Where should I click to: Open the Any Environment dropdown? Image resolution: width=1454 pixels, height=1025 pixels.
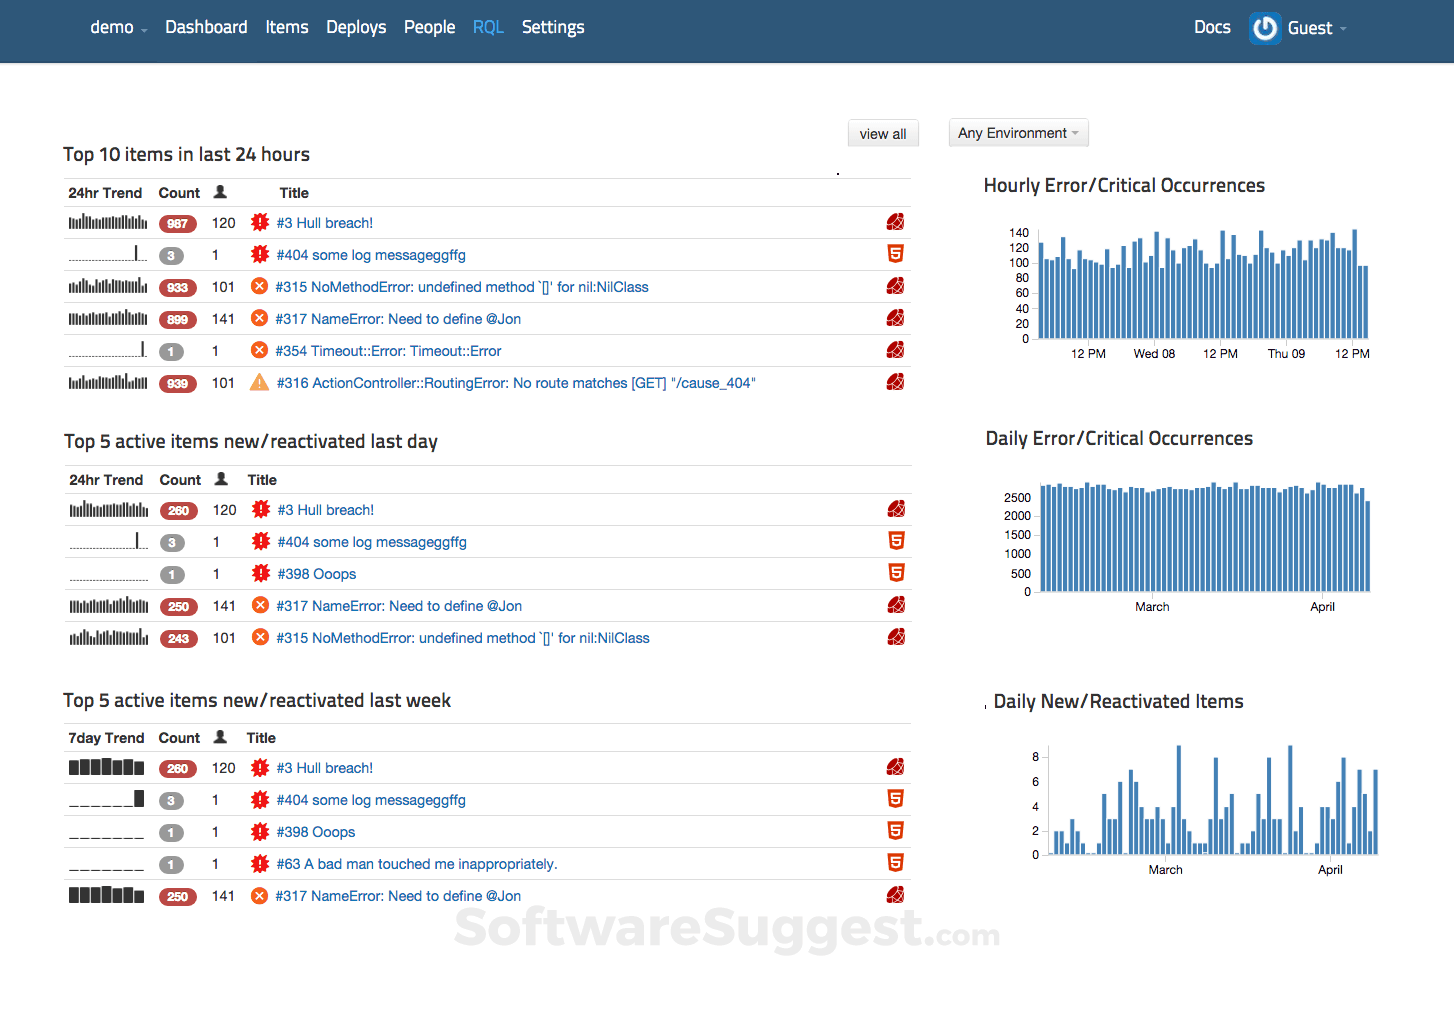(1018, 133)
